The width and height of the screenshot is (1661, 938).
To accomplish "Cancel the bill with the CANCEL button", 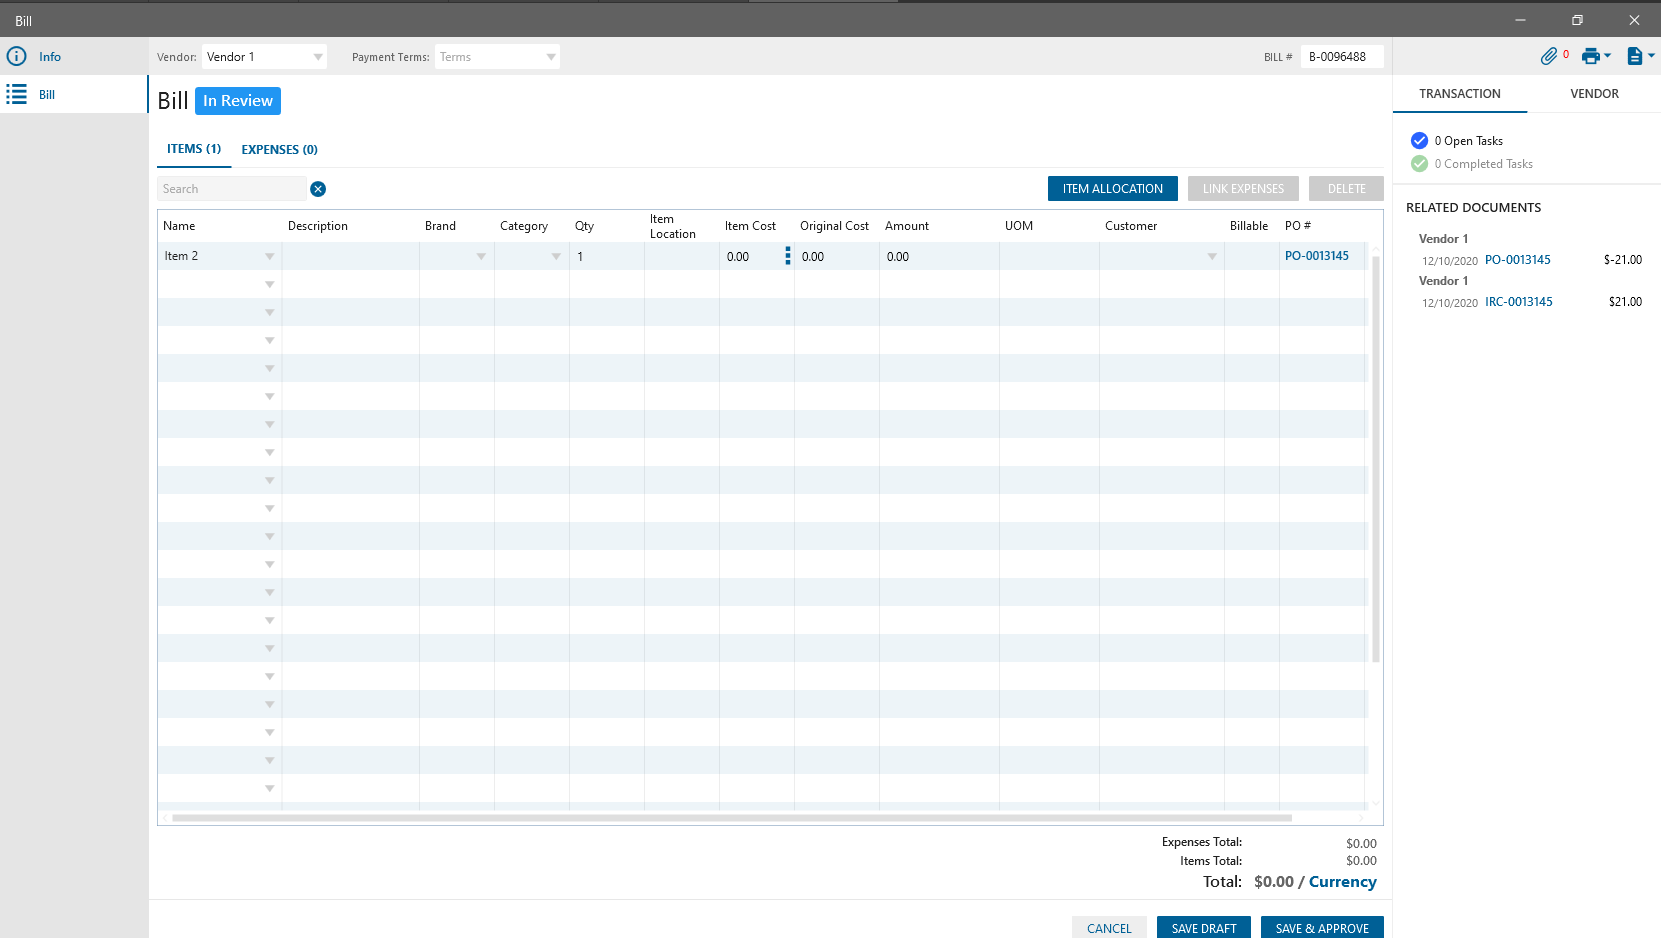I will point(1109,928).
